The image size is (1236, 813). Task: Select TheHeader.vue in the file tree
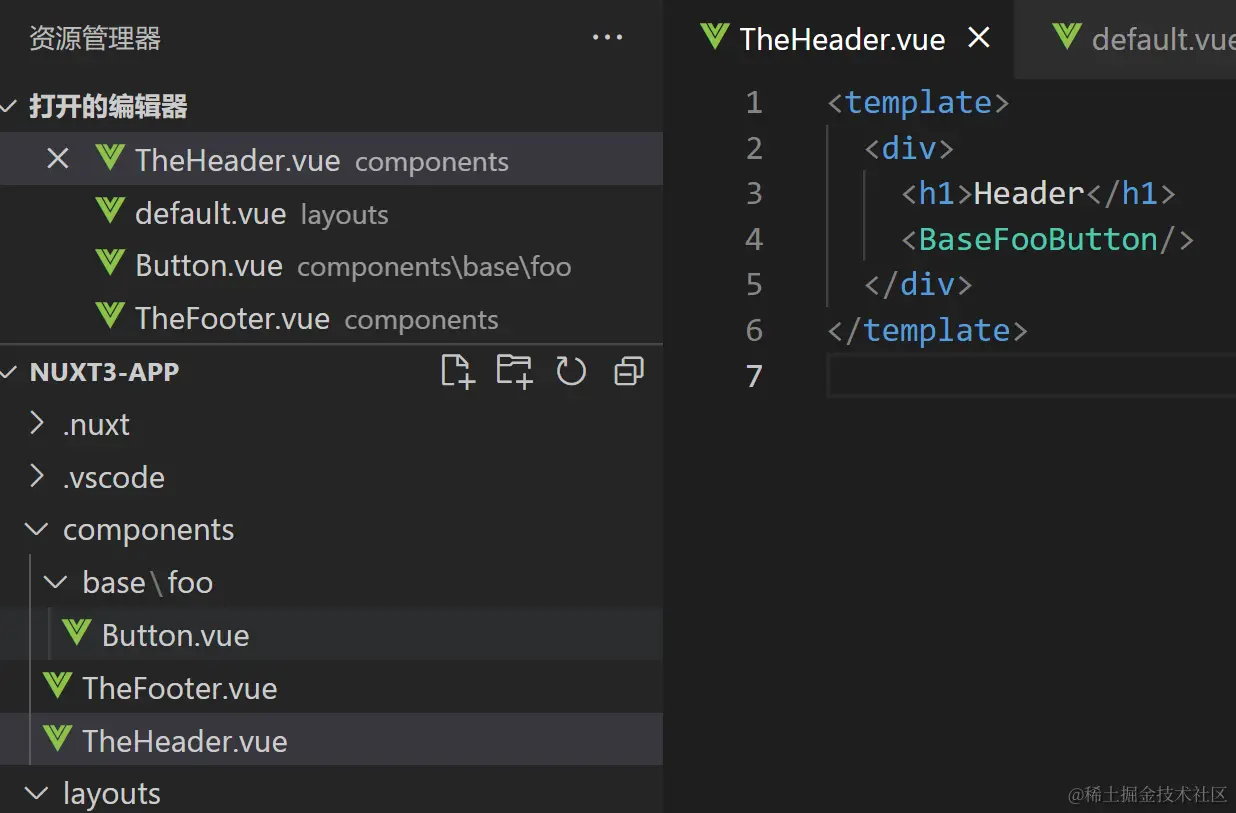[x=331, y=740]
